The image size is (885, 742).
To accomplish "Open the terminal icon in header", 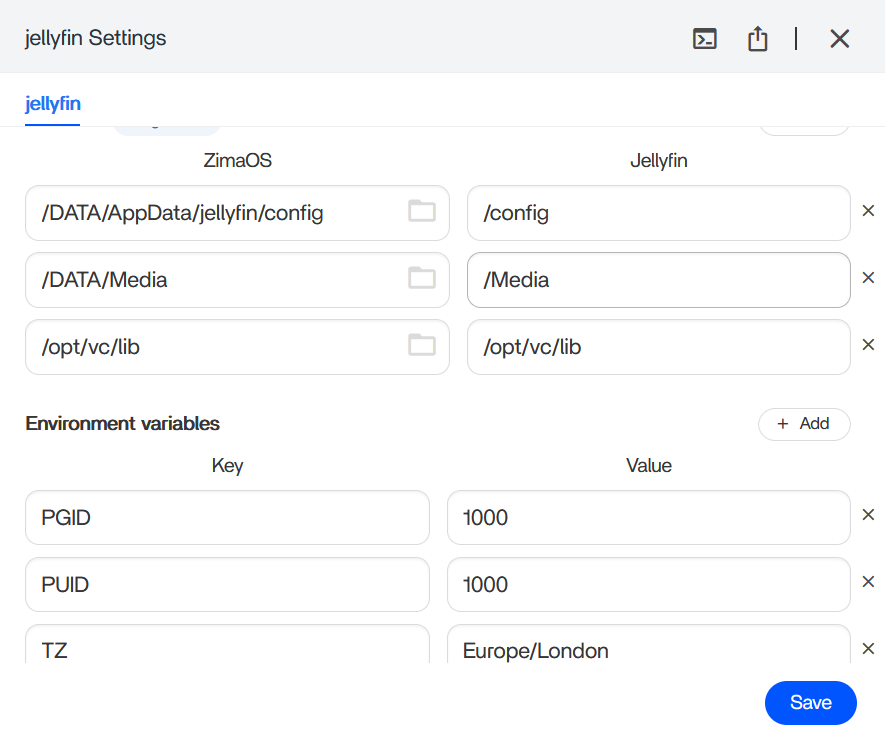I will pyautogui.click(x=705, y=39).
